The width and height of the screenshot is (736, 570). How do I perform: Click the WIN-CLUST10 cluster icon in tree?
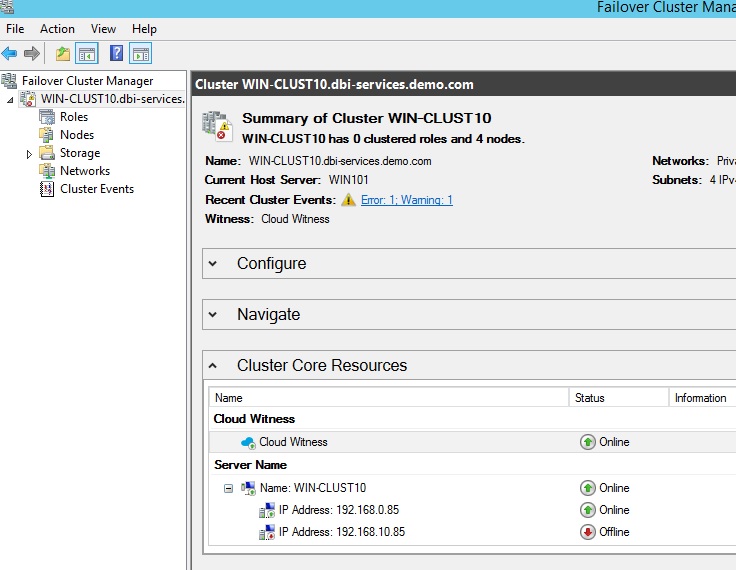tap(27, 99)
